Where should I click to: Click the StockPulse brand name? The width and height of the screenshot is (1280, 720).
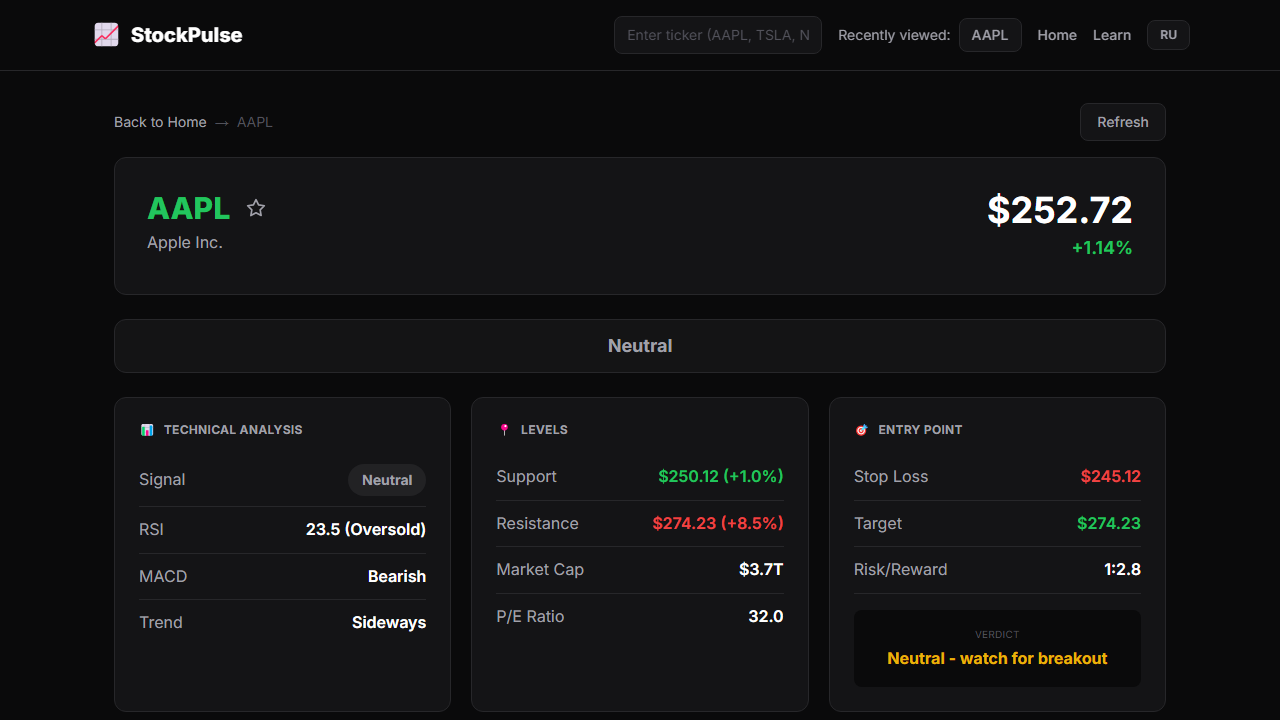(x=186, y=35)
